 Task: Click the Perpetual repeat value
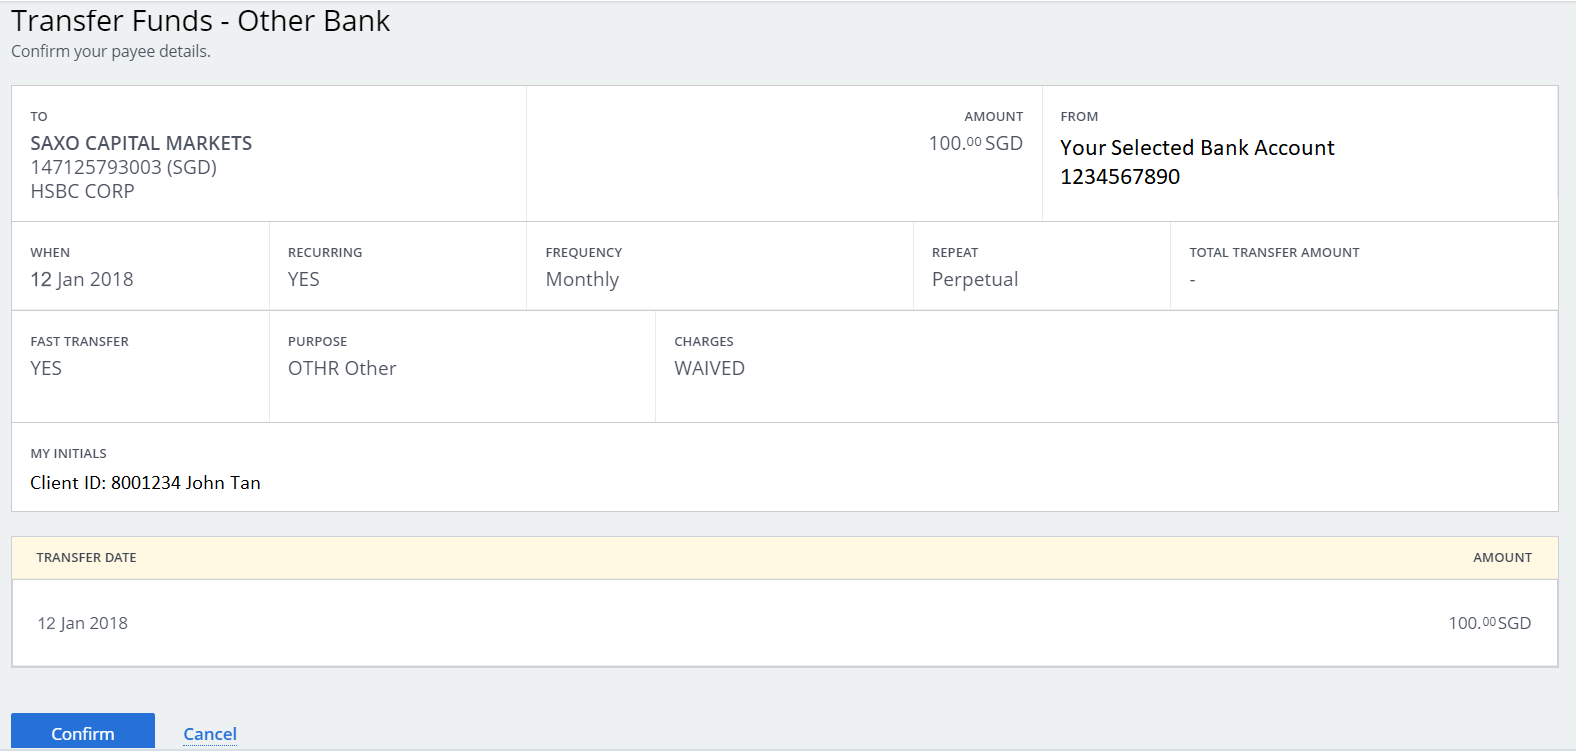(975, 280)
